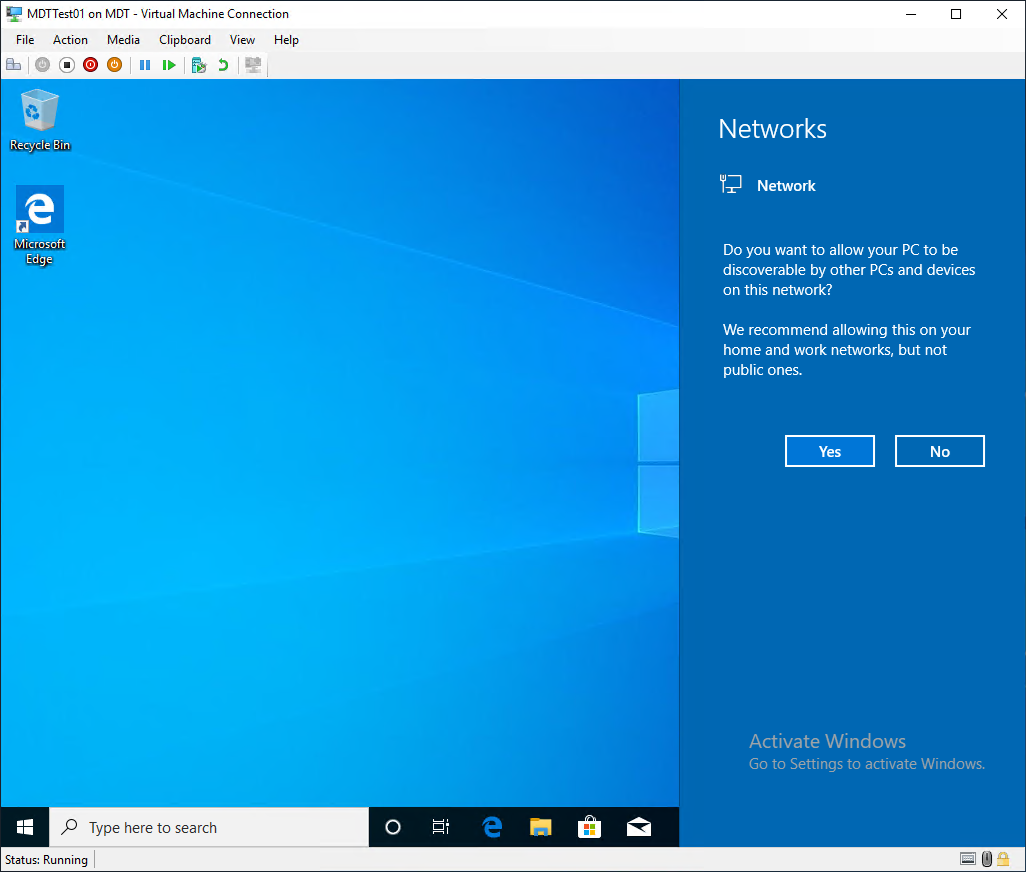Click Yes to allow PC discovery
Viewport: 1026px width, 872px height.
(830, 451)
